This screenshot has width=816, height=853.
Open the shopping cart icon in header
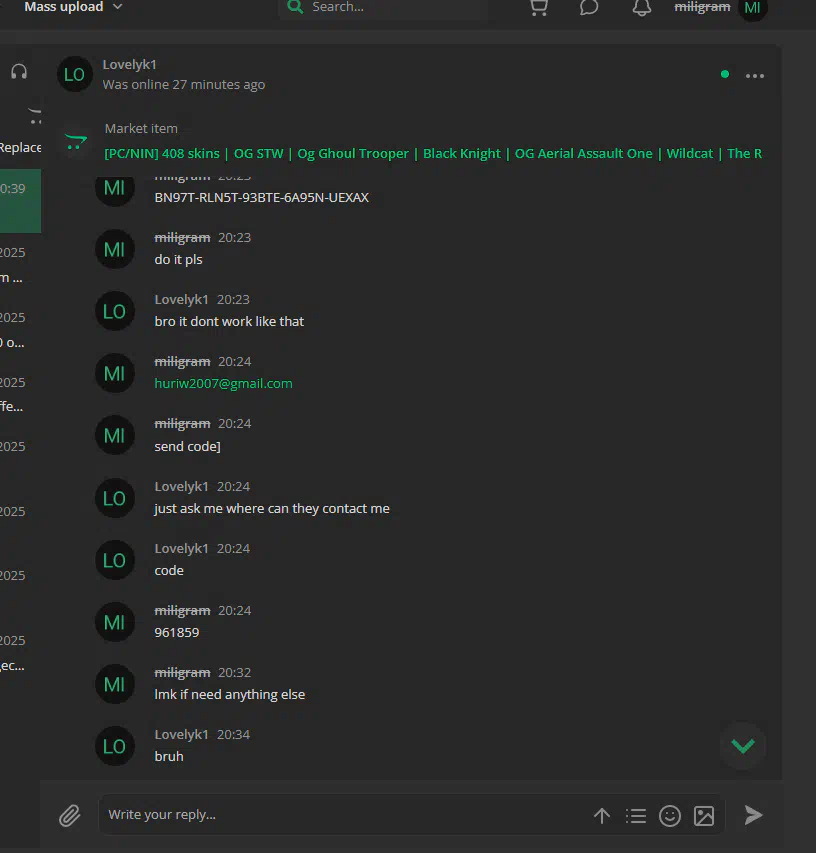tap(539, 8)
